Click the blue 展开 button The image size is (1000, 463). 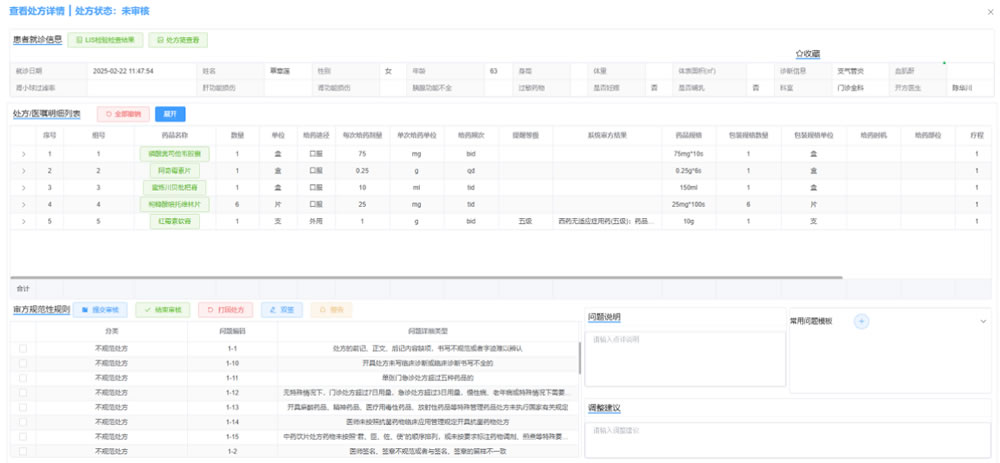(170, 114)
